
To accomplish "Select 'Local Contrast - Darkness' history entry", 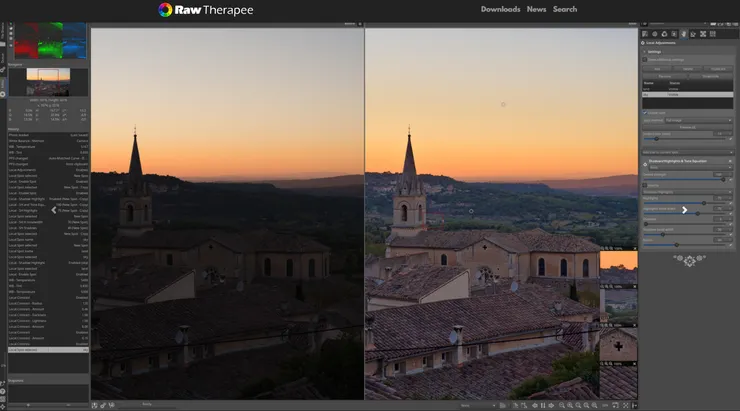I will (x=48, y=315).
